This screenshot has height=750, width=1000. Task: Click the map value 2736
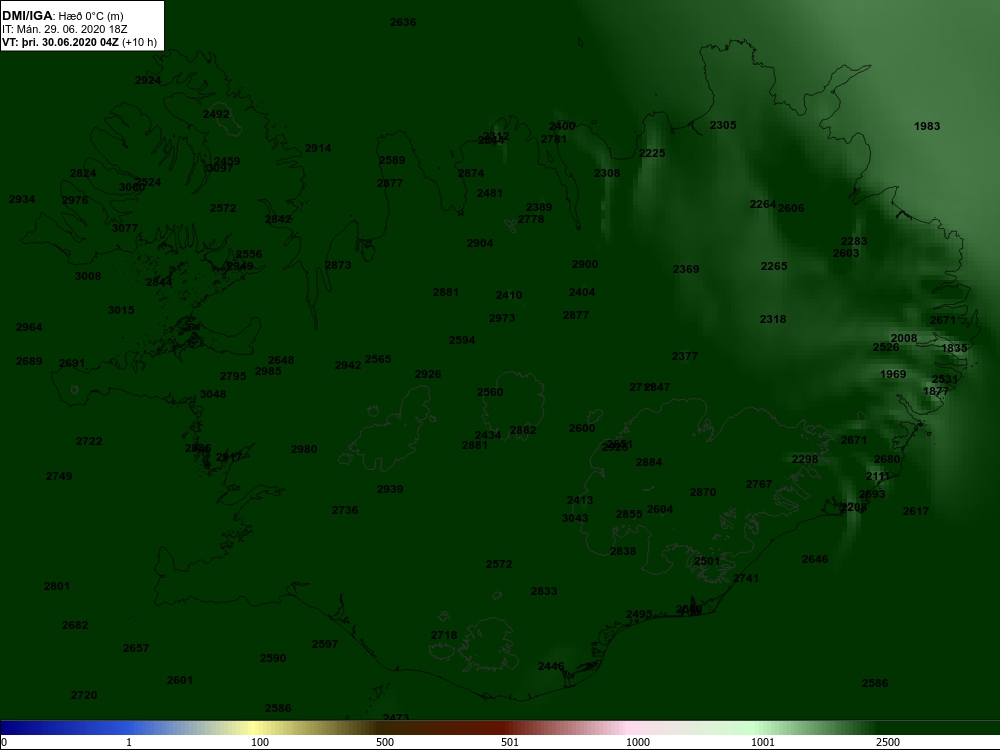coord(345,510)
